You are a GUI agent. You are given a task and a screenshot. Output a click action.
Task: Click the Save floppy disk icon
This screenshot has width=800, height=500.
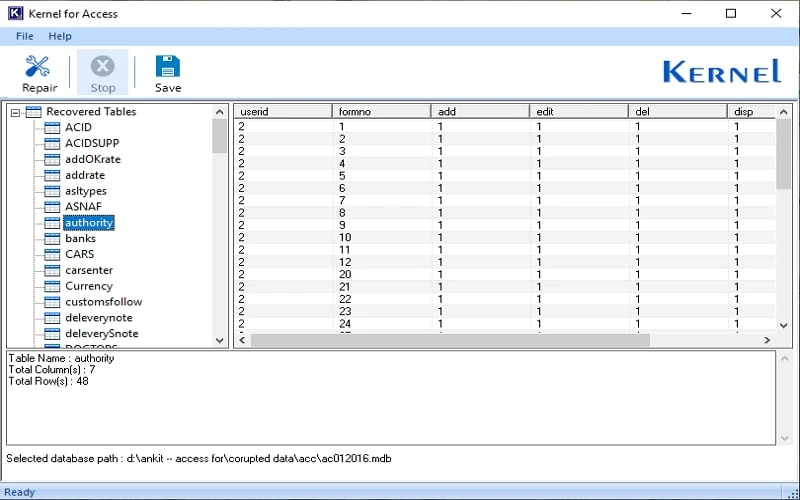[168, 66]
